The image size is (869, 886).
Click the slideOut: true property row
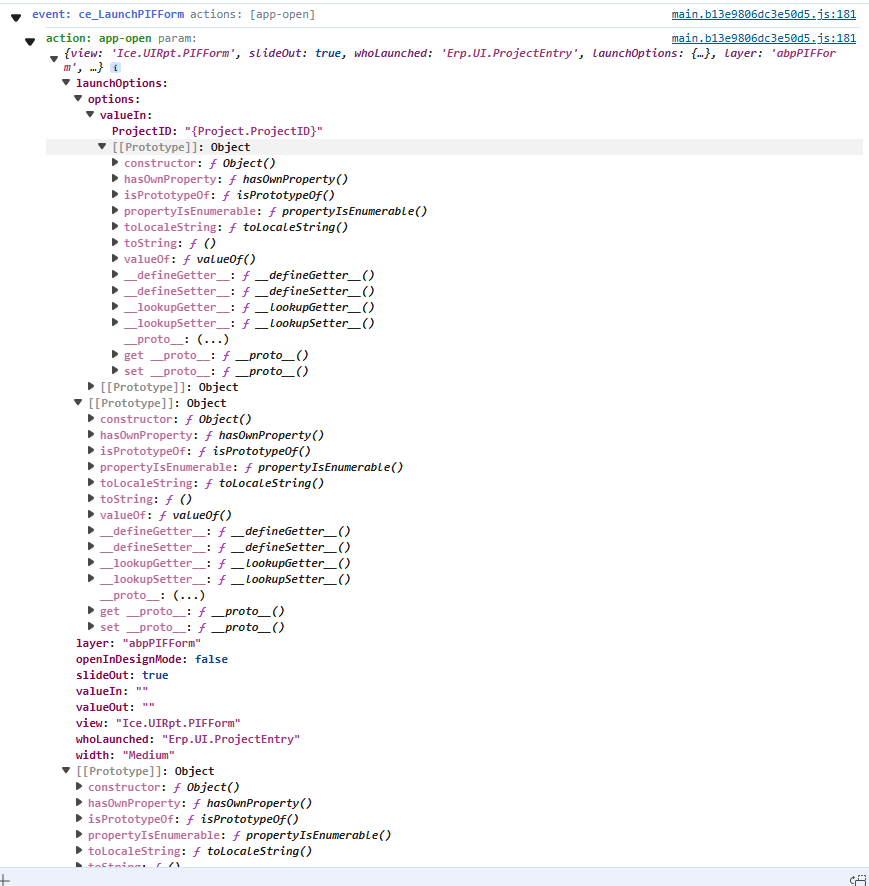tap(122, 675)
